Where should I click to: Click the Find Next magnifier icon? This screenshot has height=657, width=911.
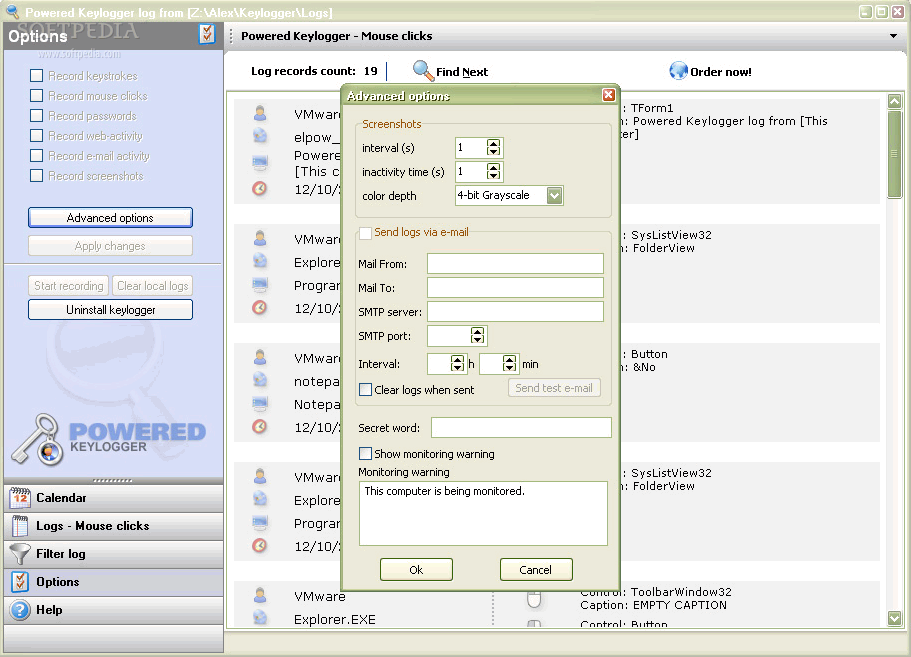[x=423, y=71]
